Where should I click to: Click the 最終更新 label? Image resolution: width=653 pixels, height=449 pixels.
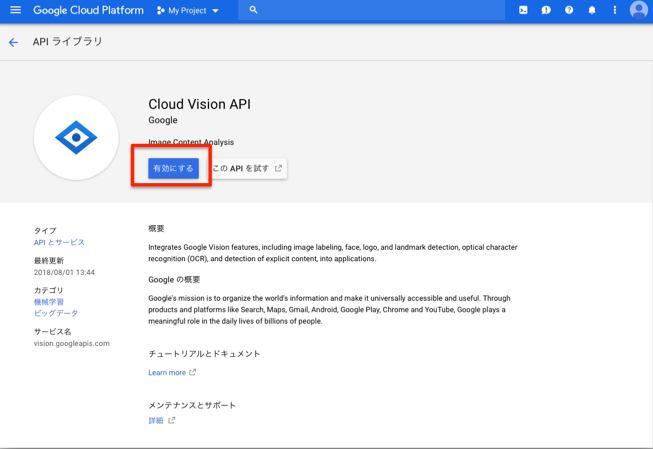point(49,261)
